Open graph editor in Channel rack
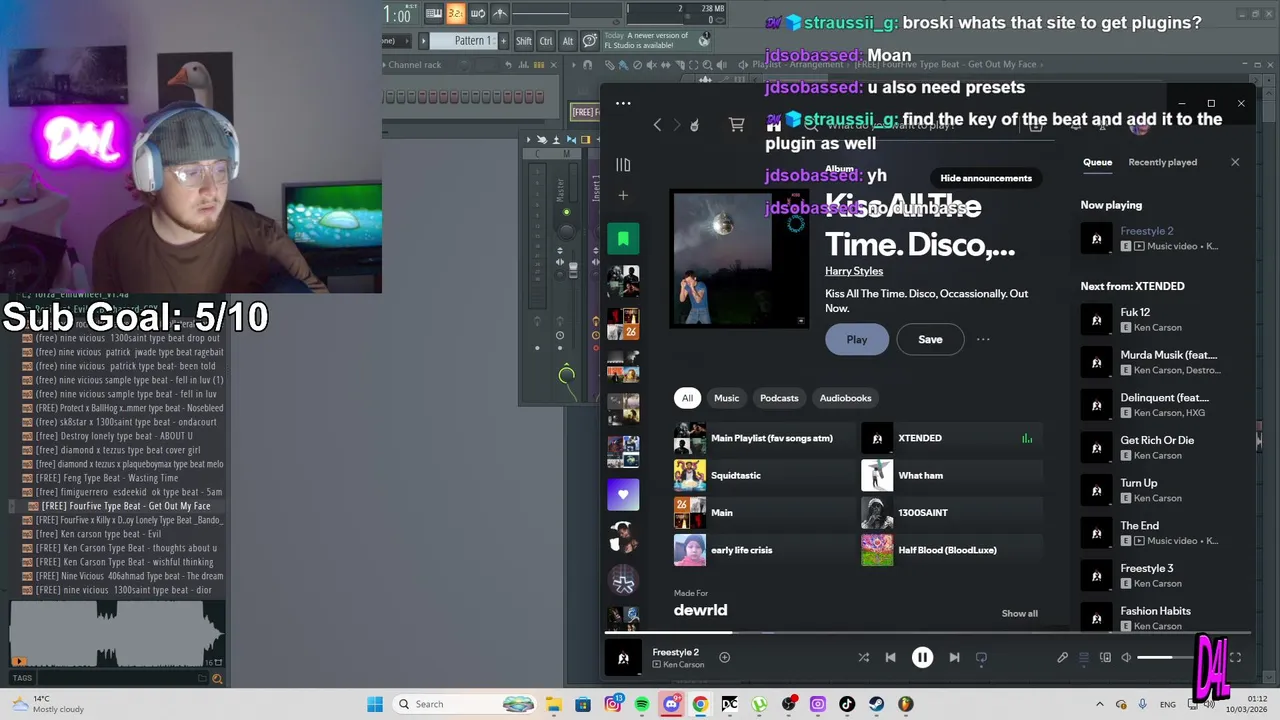This screenshot has height=720, width=1280. (x=523, y=65)
